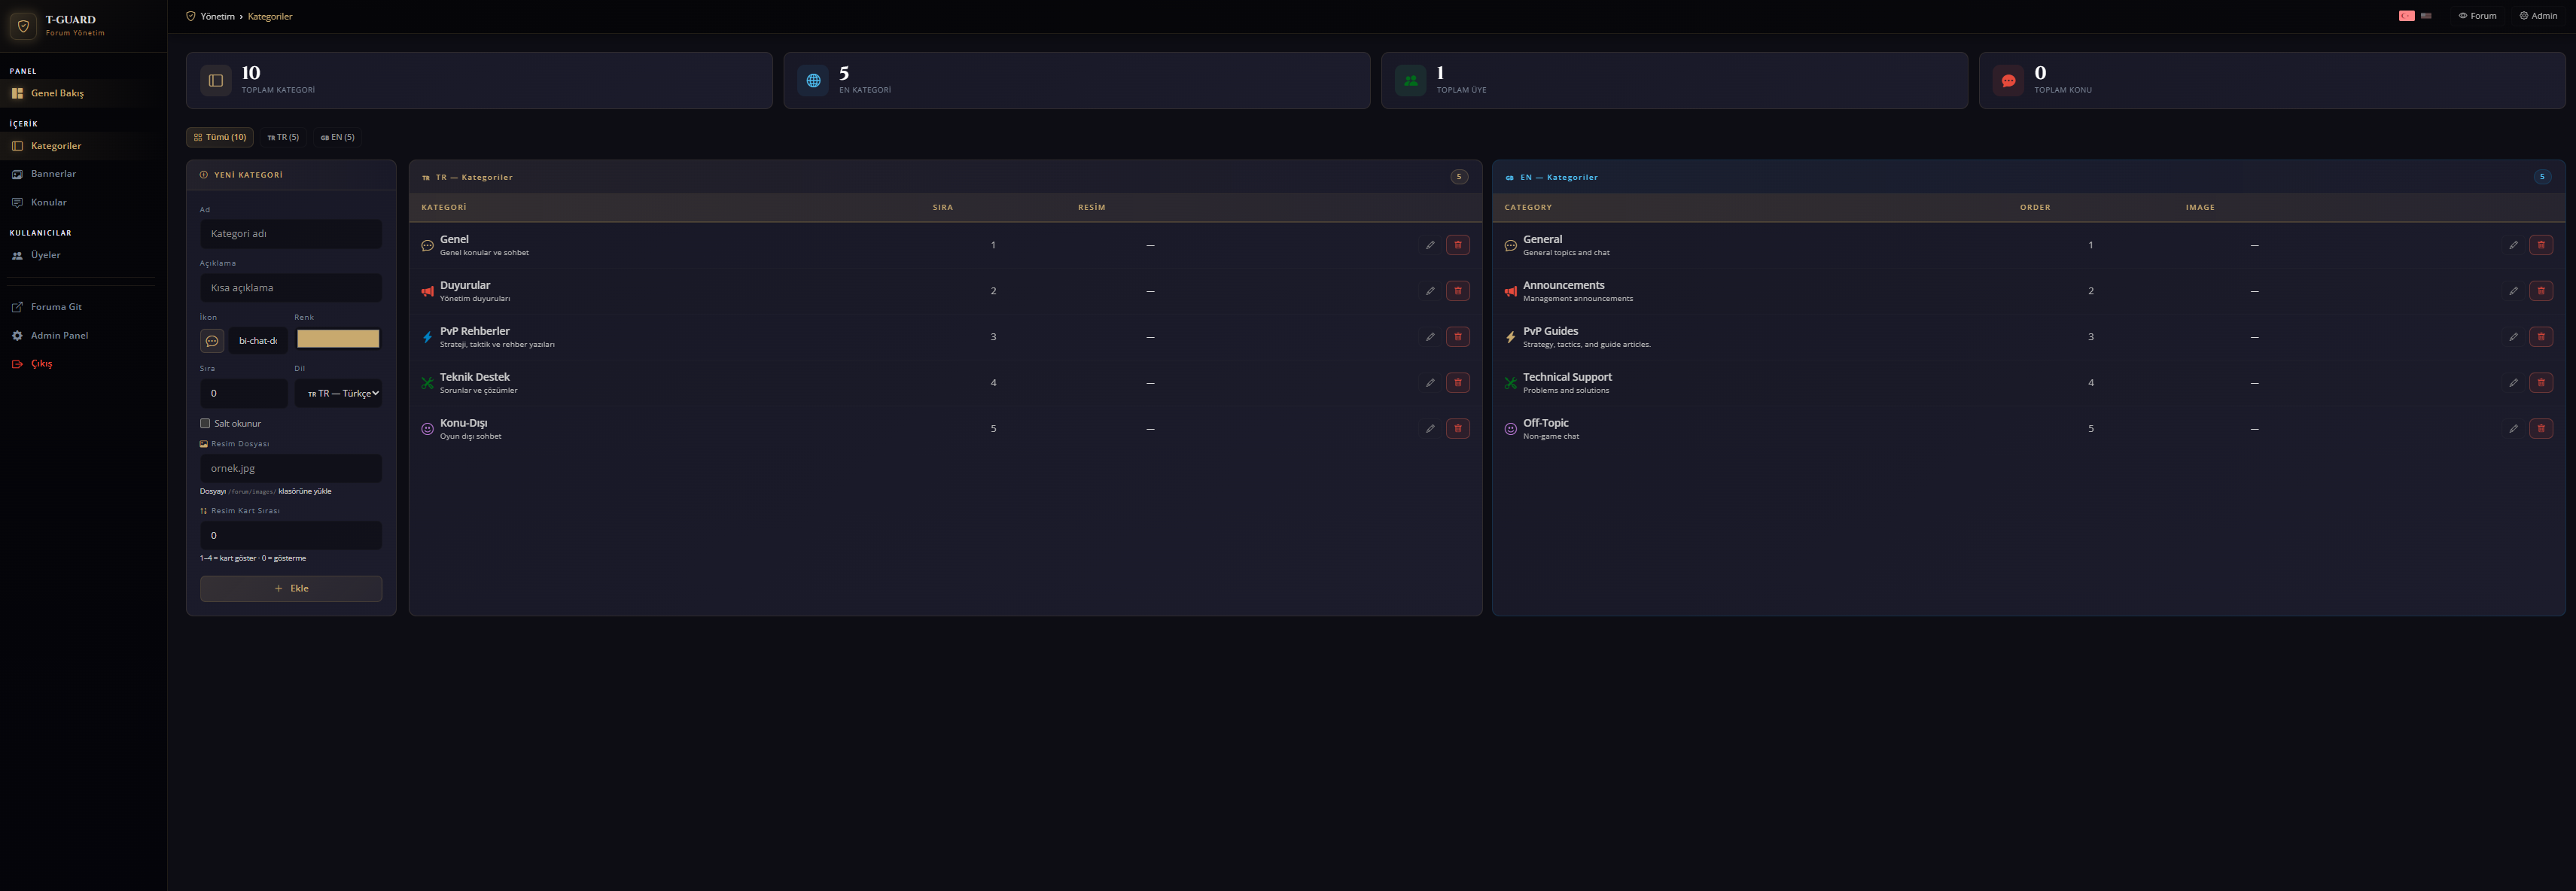2576x891 pixels.
Task: Edit the Duyurular category
Action: pos(1430,291)
